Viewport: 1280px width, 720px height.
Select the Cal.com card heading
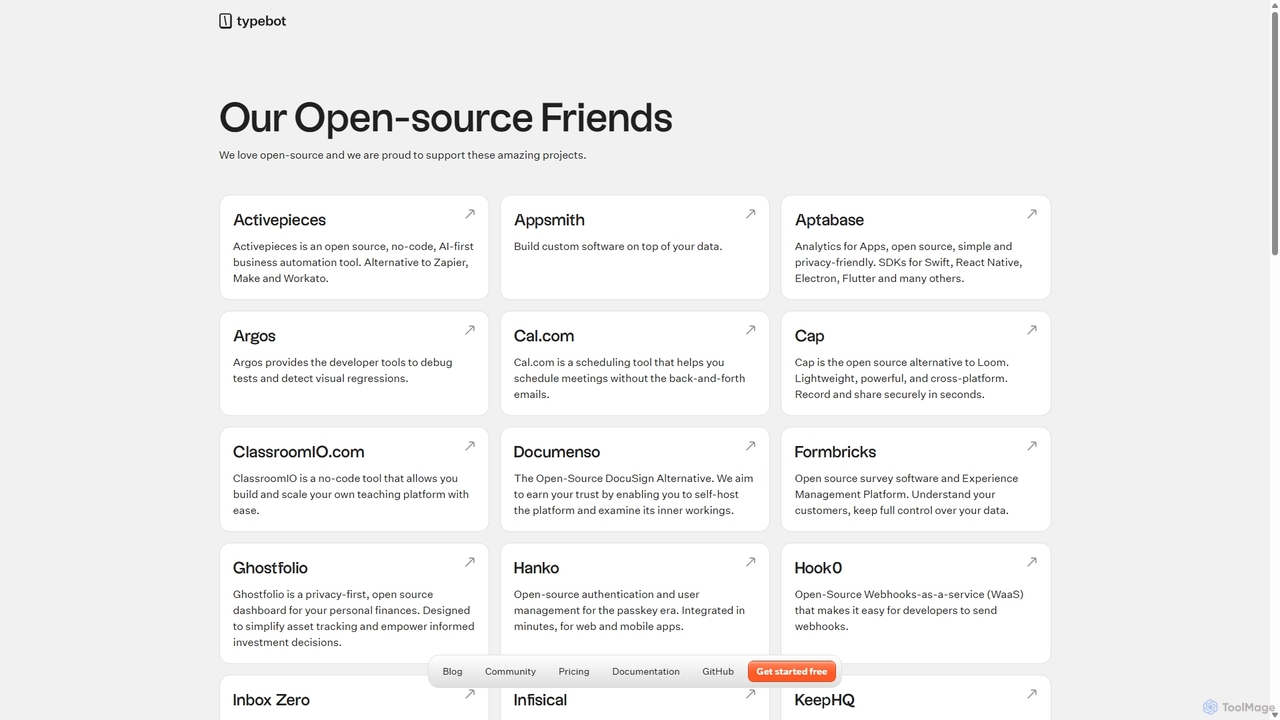(544, 336)
